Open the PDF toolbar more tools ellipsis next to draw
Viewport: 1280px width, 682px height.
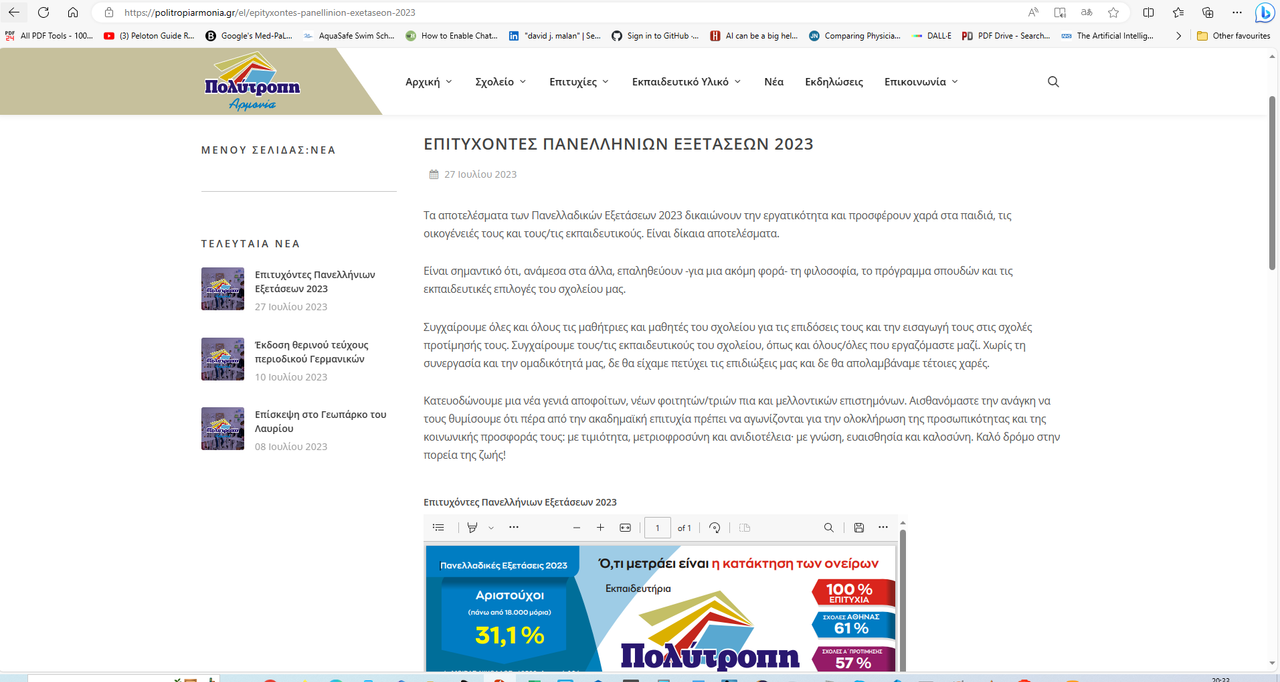[514, 527]
